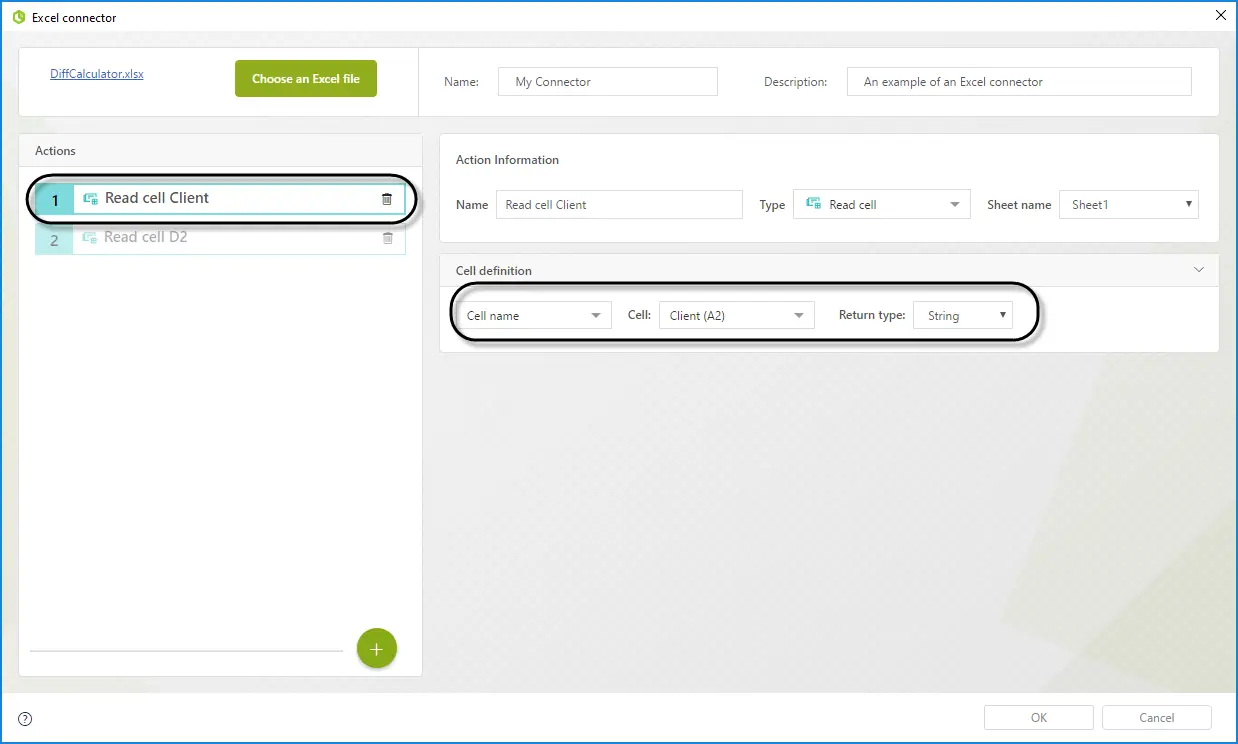Delete the Read cell Client action
Image resolution: width=1238 pixels, height=744 pixels.
pyautogui.click(x=387, y=199)
